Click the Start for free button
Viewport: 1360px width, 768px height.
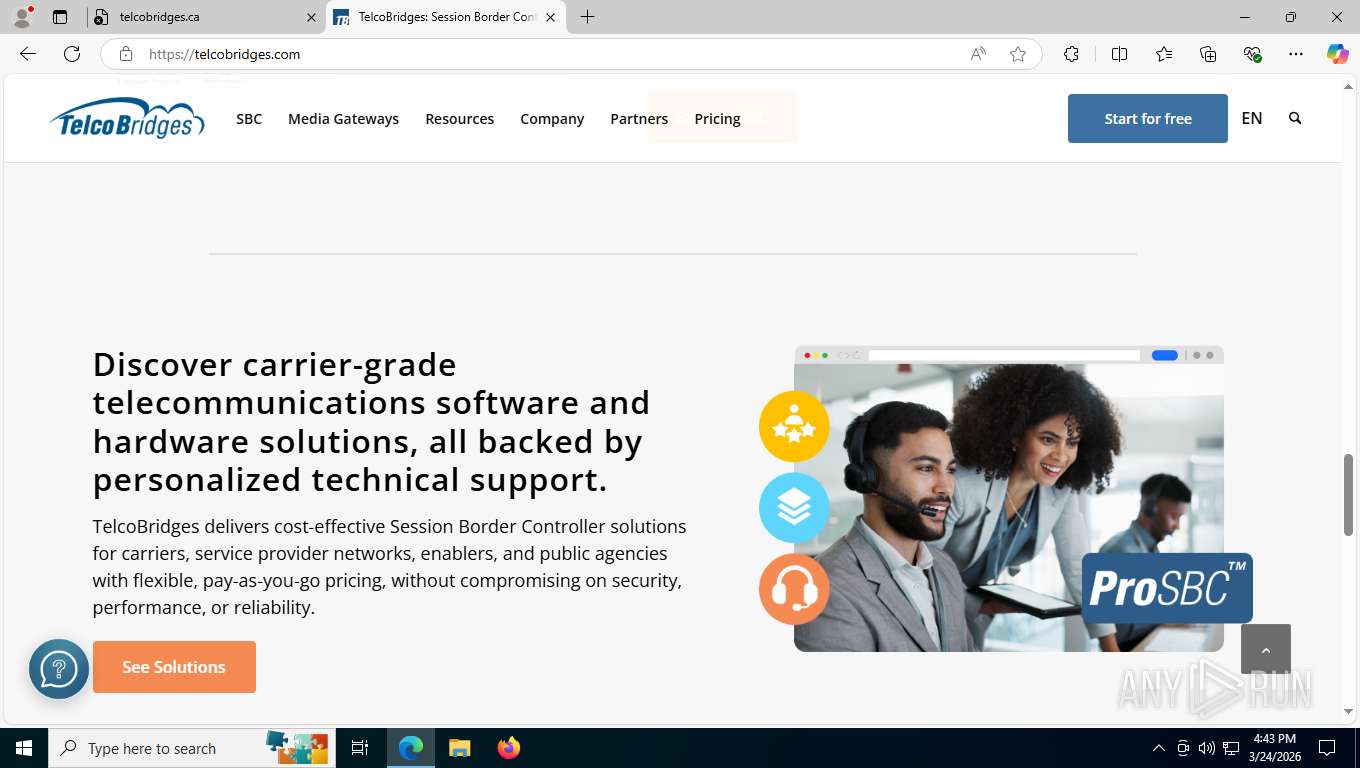(1148, 118)
